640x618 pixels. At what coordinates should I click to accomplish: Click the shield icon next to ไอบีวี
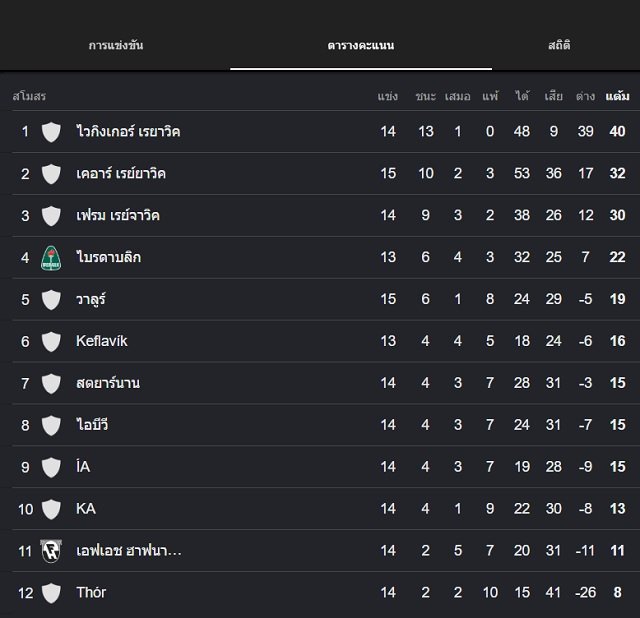[51, 425]
